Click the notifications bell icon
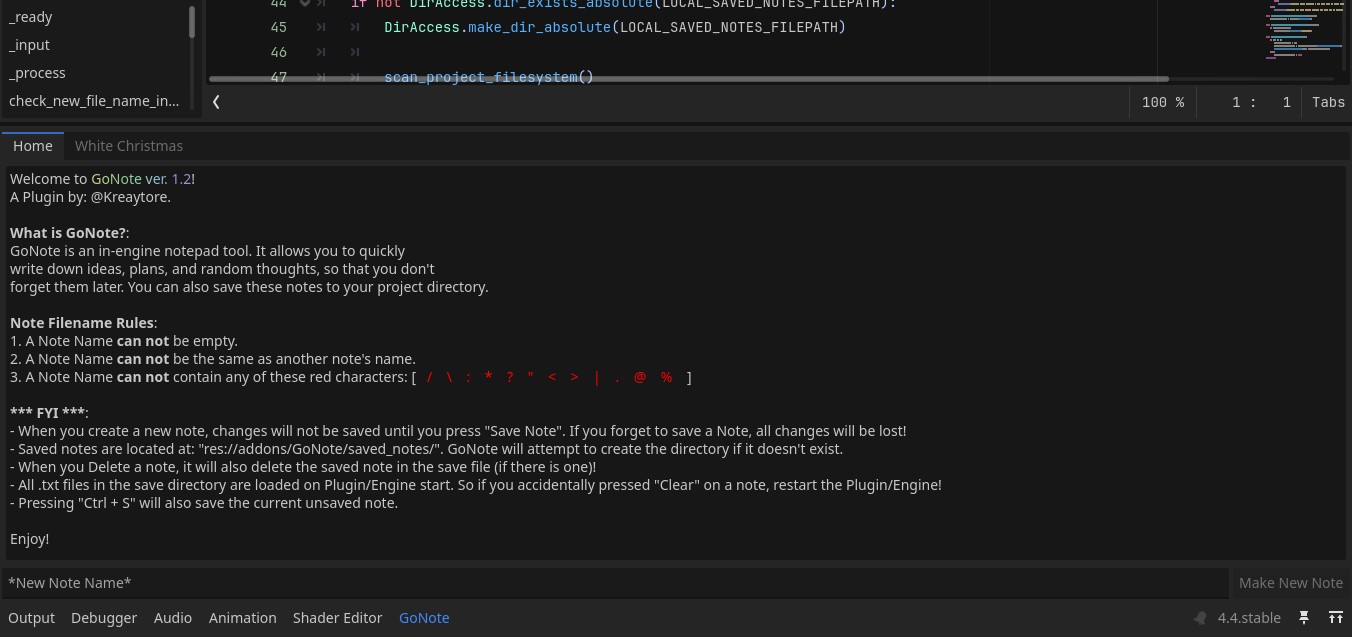The height and width of the screenshot is (637, 1352). [1201, 618]
